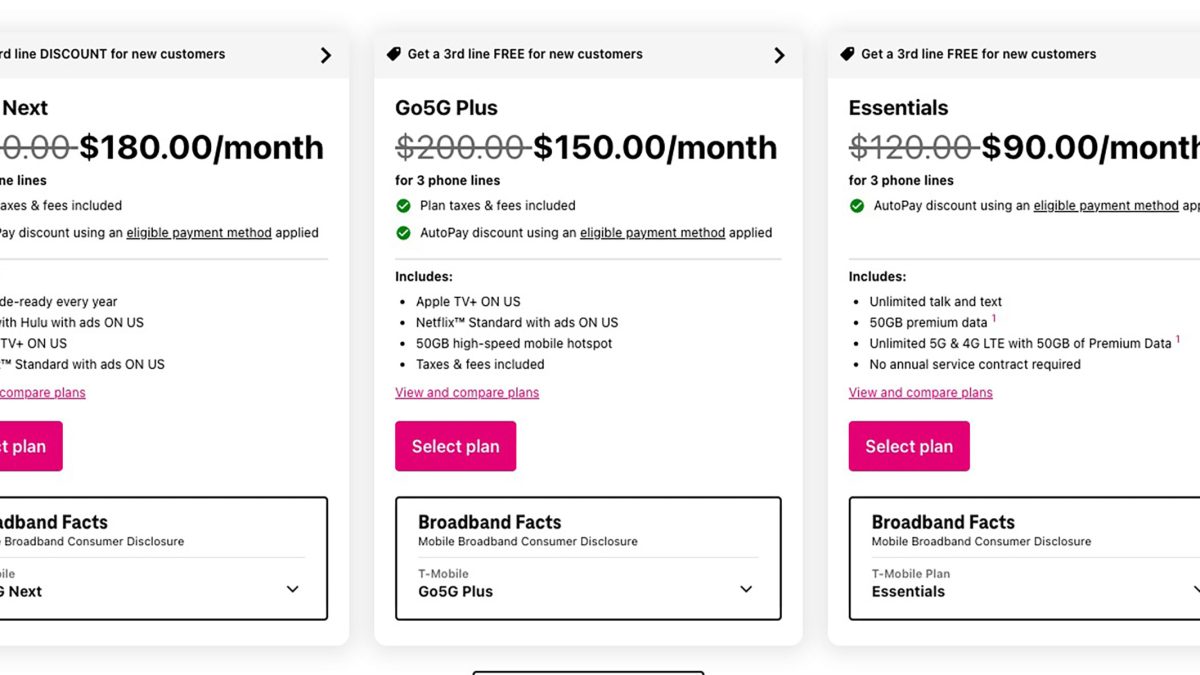Expand Go5G Plus Broadband Facts chevron
Screen dimensions: 1200x675
click(746, 589)
